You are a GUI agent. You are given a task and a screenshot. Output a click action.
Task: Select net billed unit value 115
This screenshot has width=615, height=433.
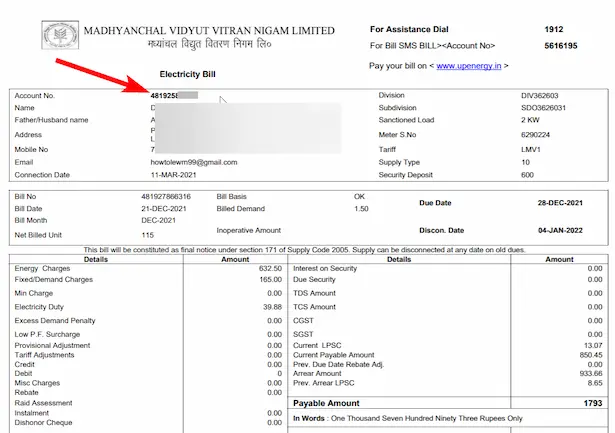147,235
